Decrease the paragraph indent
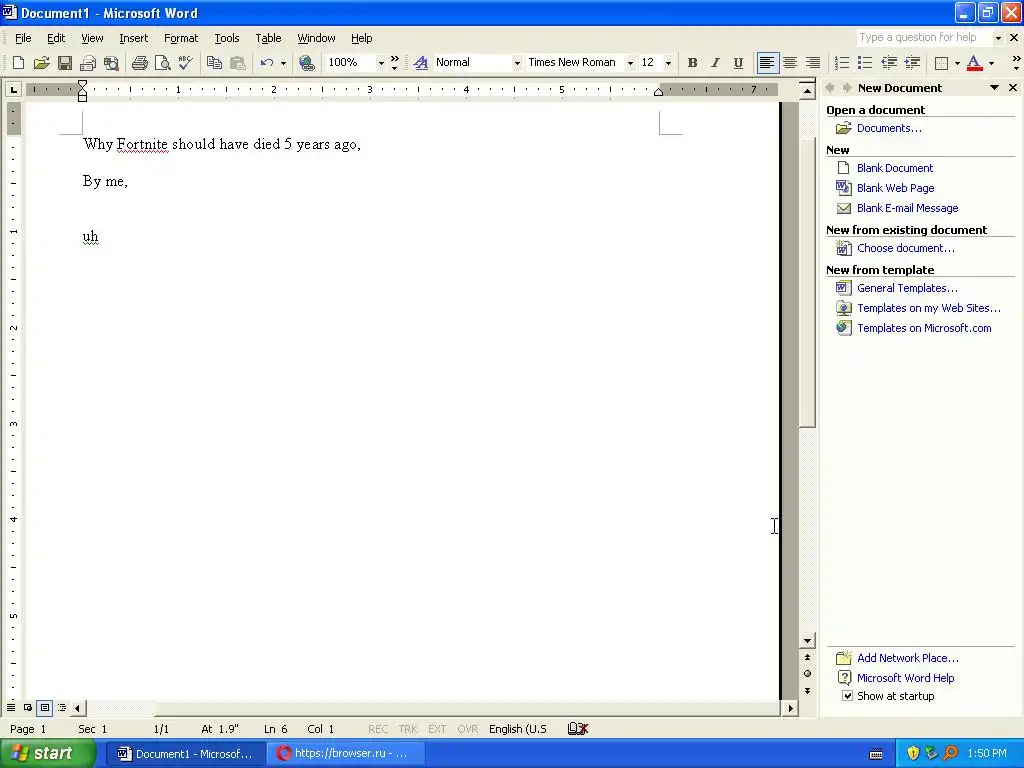Viewport: 1024px width, 768px height. point(889,63)
